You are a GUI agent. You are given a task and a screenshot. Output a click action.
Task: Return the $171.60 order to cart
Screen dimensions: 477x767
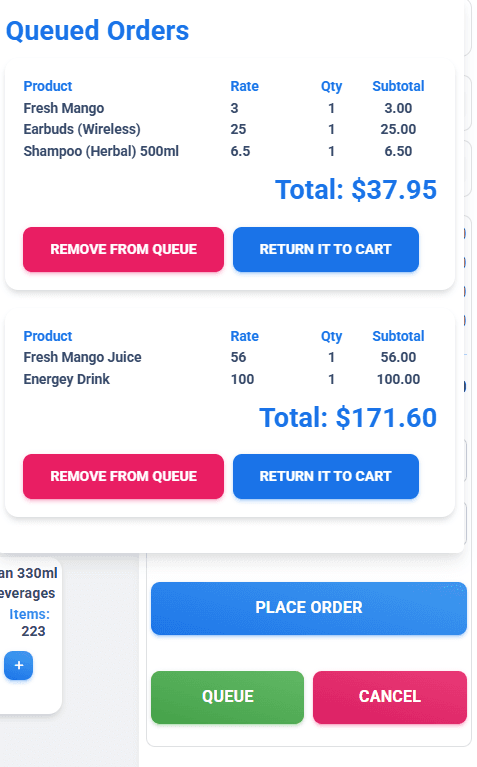tap(326, 476)
